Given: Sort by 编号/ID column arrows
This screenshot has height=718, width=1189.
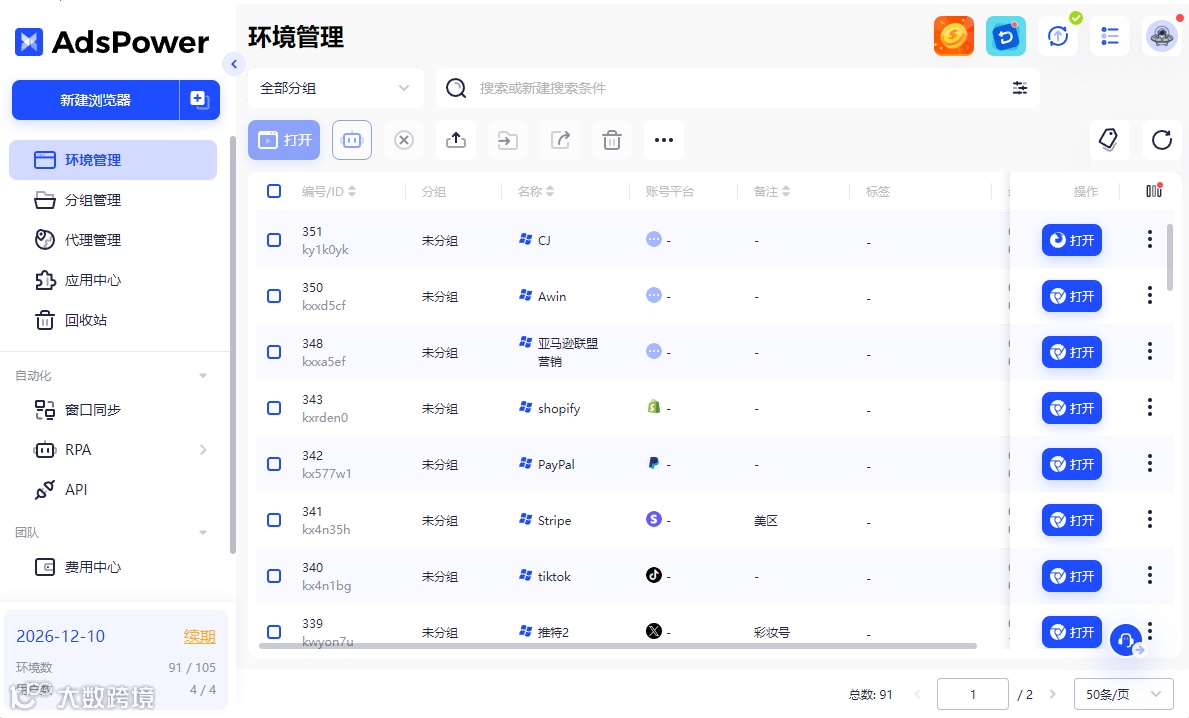Looking at the screenshot, I should [352, 191].
